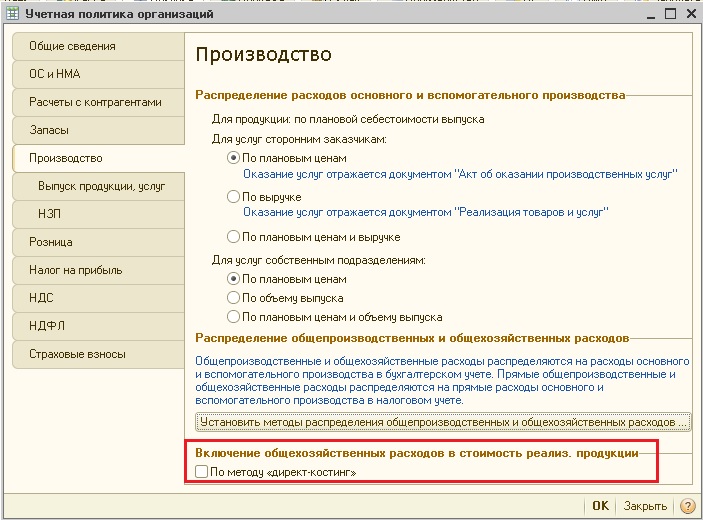
Task: Click label 'Для услуг собственным подразделениям:'
Action: (318, 260)
